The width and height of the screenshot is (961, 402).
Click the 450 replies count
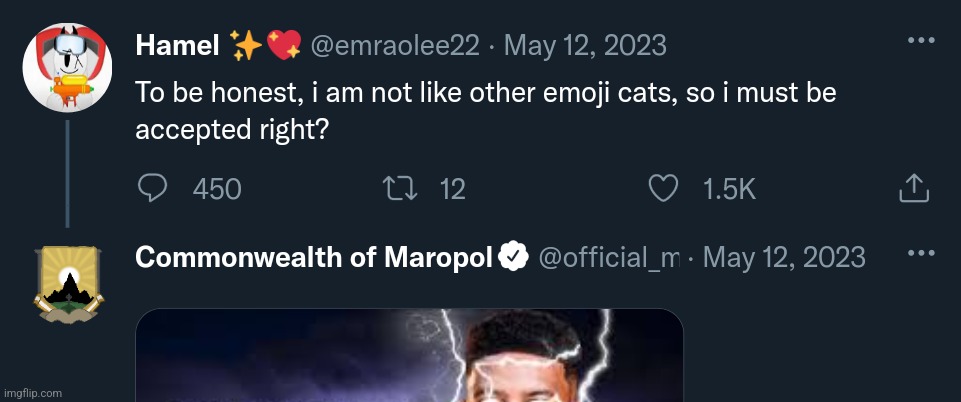pyautogui.click(x=216, y=189)
